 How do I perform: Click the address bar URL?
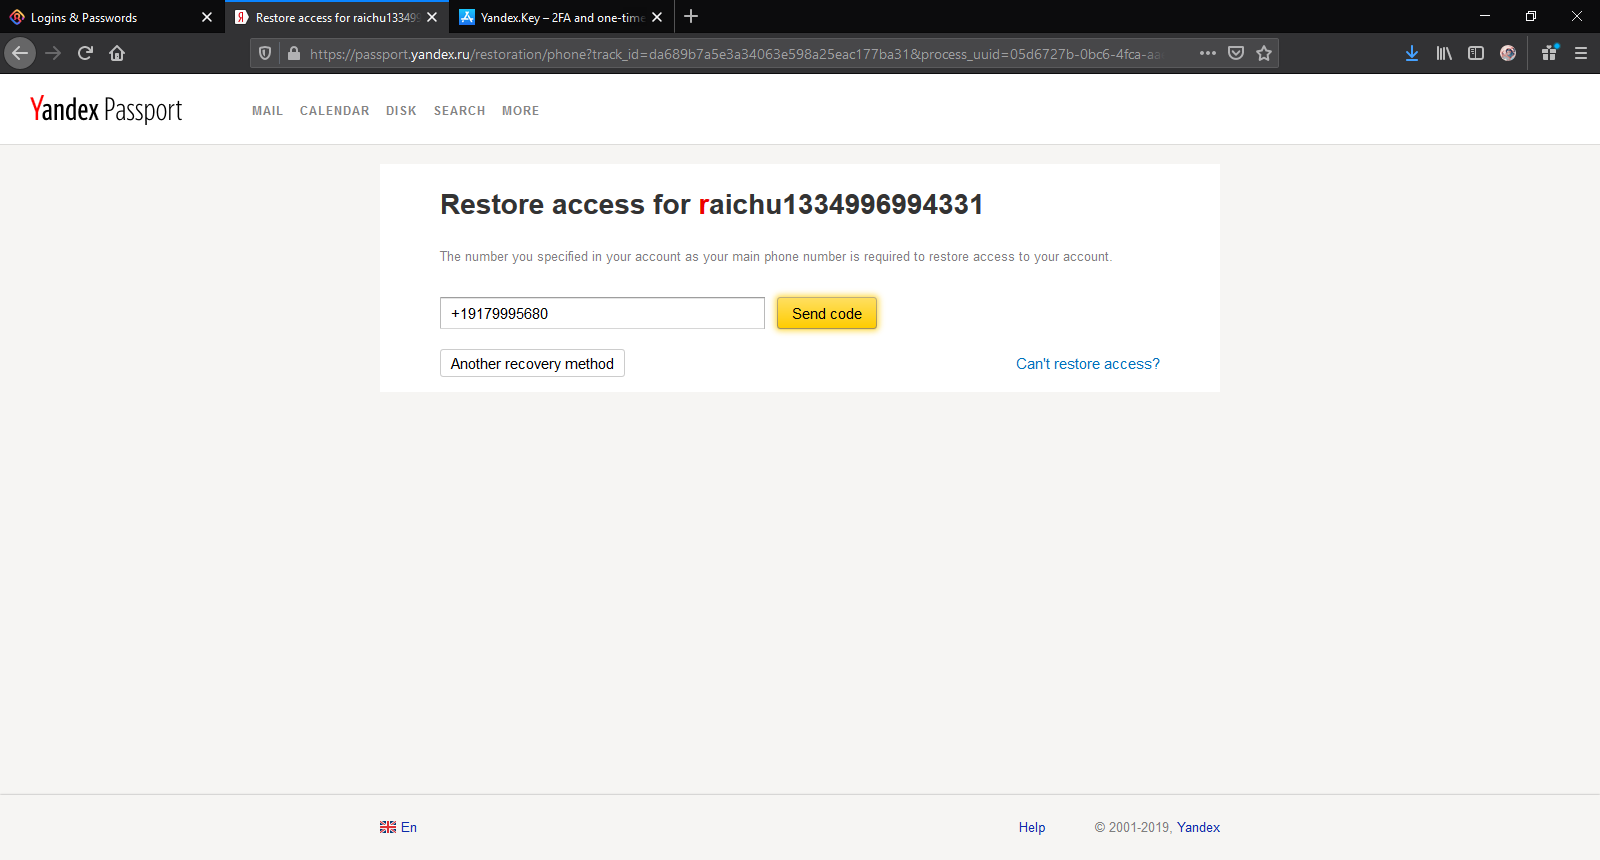[x=735, y=54]
